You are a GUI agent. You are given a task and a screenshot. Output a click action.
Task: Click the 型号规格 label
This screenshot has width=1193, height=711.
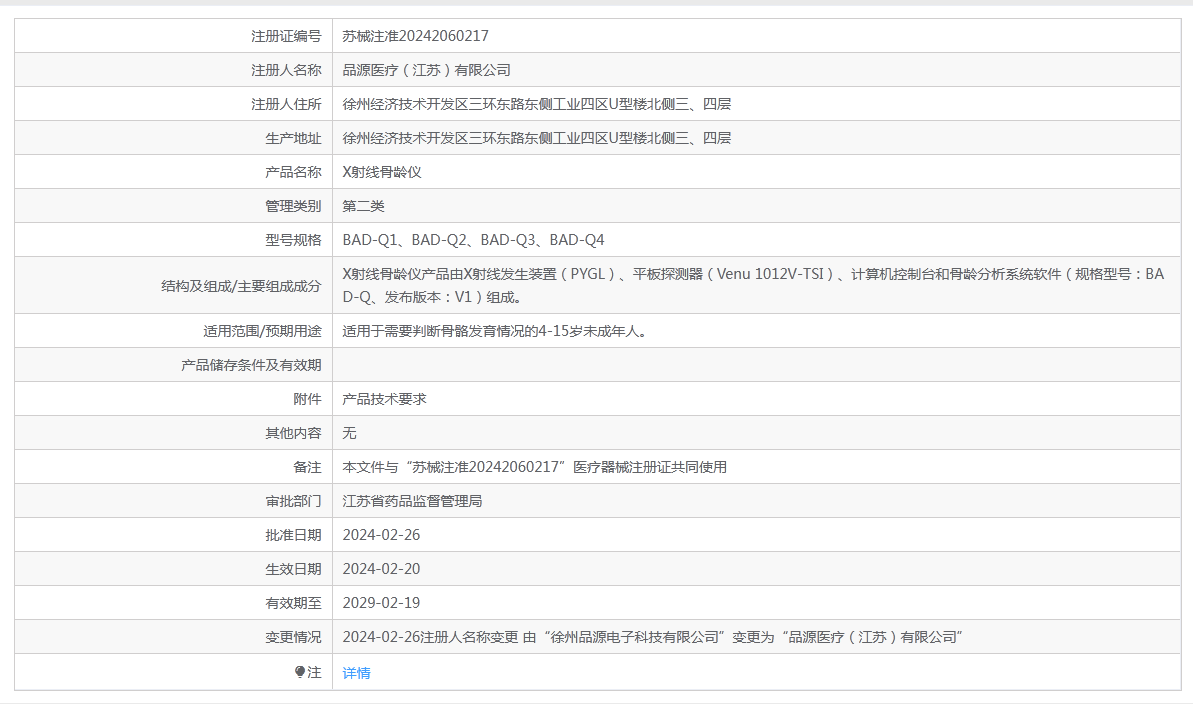click(x=293, y=240)
